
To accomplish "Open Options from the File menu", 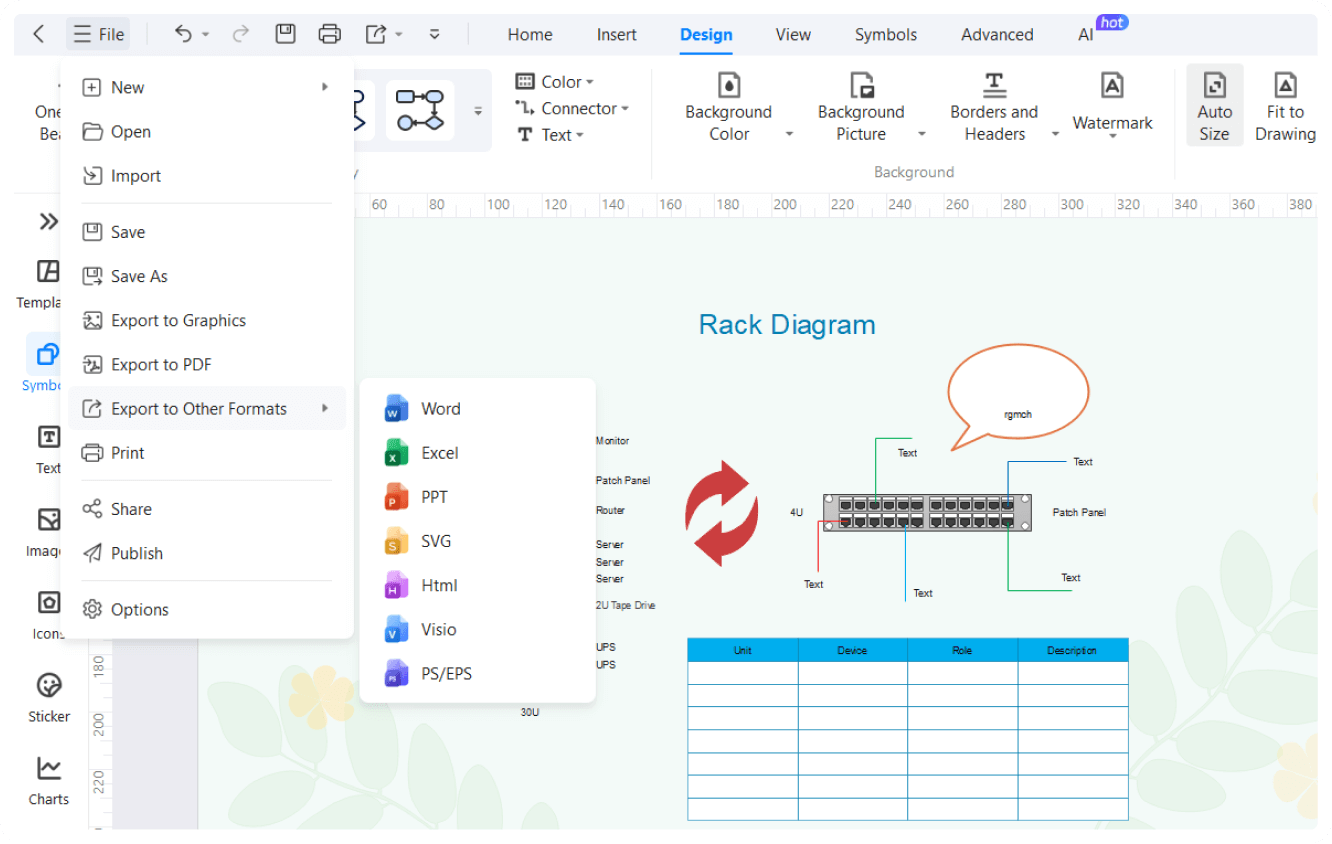I will pos(207,609).
